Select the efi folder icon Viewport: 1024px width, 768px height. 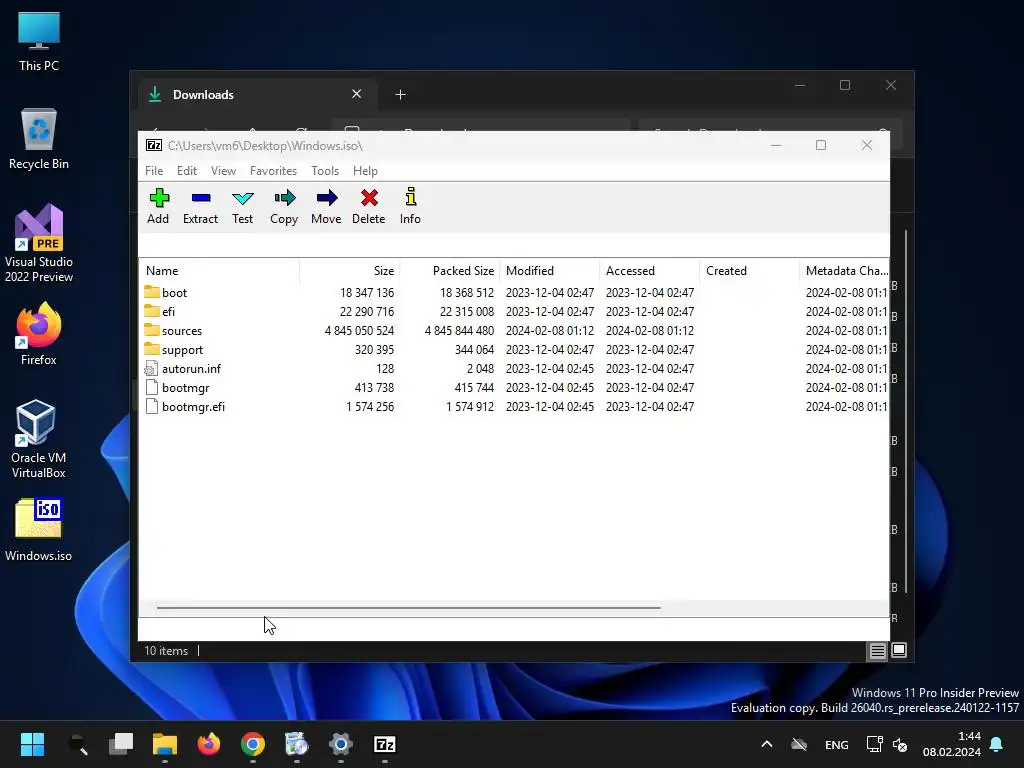(x=152, y=311)
